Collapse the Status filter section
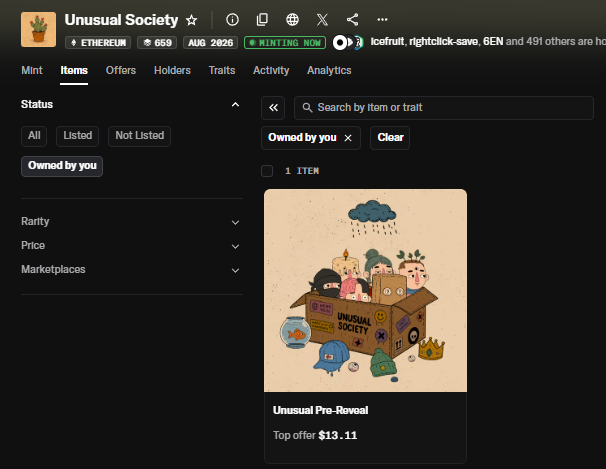Viewport: 606px width, 469px height. (x=235, y=104)
